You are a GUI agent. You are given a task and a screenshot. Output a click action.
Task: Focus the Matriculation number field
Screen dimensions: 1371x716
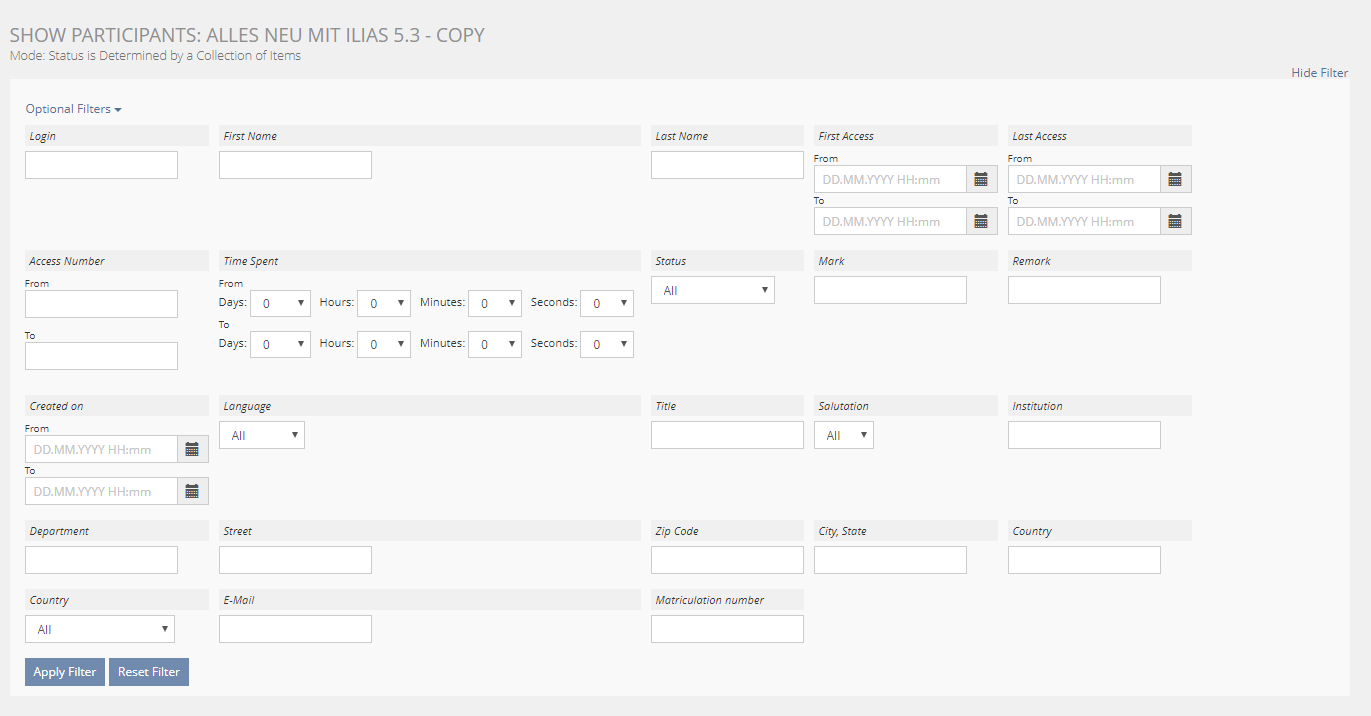pos(727,629)
